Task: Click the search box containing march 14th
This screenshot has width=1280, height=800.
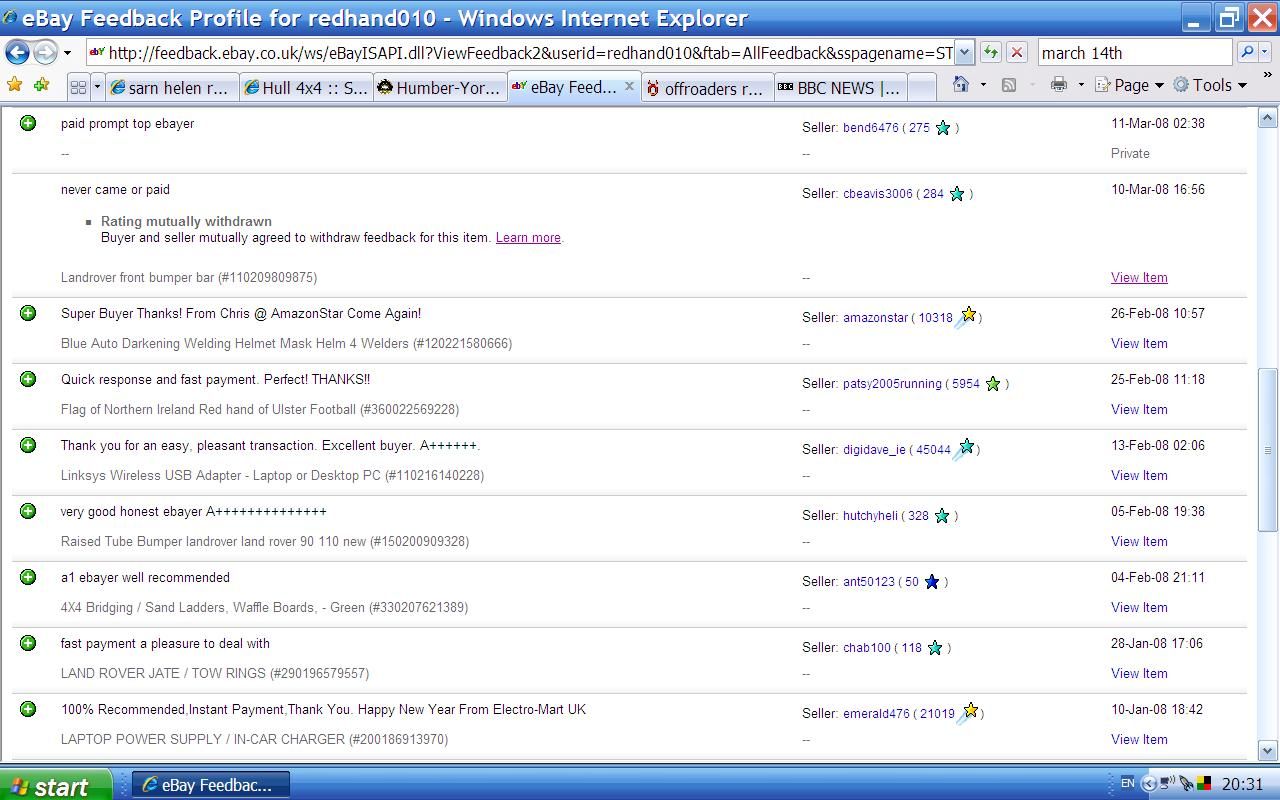Action: pos(1134,53)
